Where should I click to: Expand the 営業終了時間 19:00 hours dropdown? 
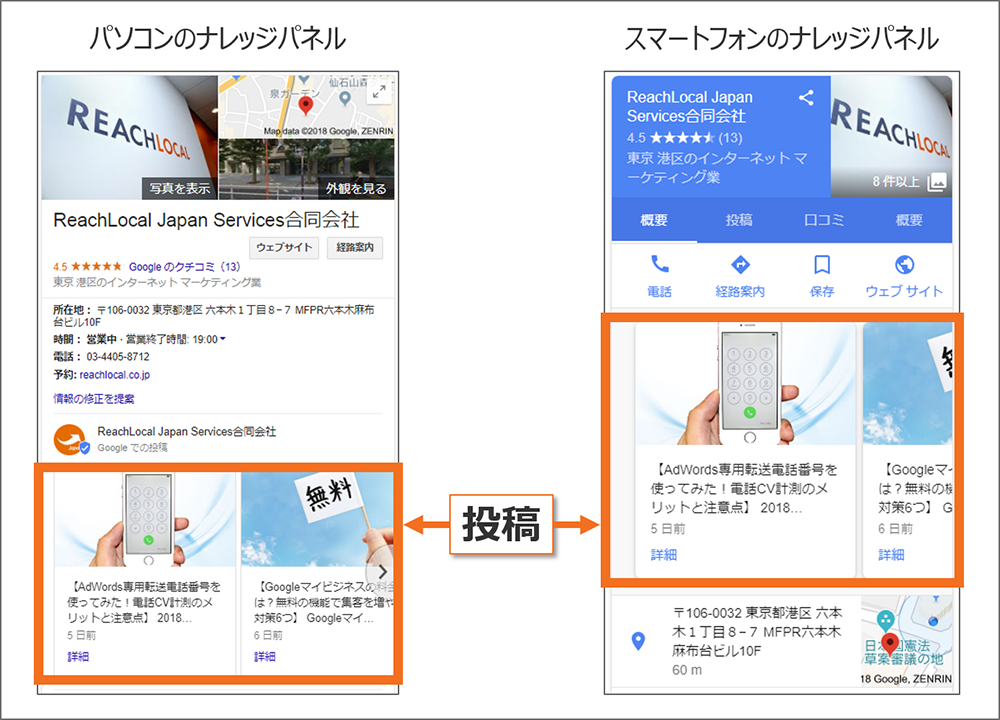click(x=223, y=339)
